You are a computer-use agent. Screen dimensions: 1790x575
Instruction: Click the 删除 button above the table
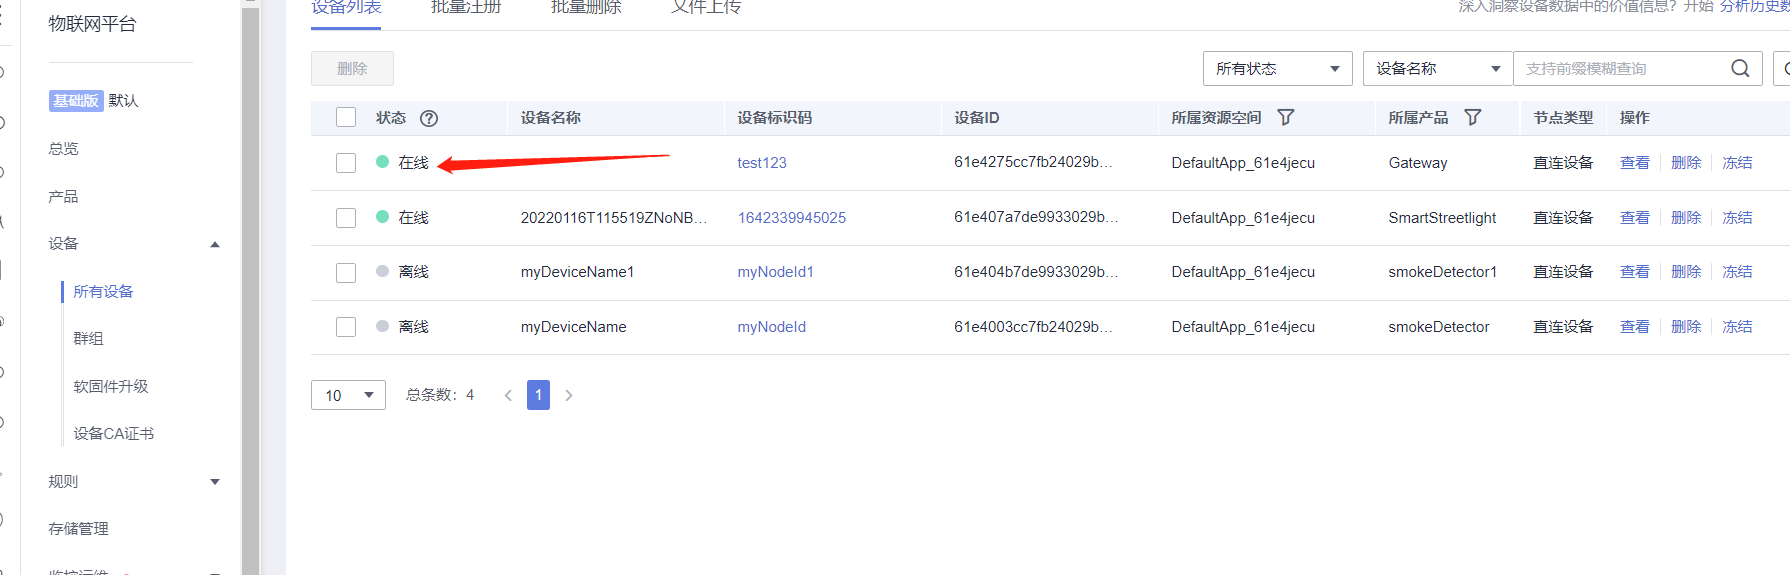352,68
